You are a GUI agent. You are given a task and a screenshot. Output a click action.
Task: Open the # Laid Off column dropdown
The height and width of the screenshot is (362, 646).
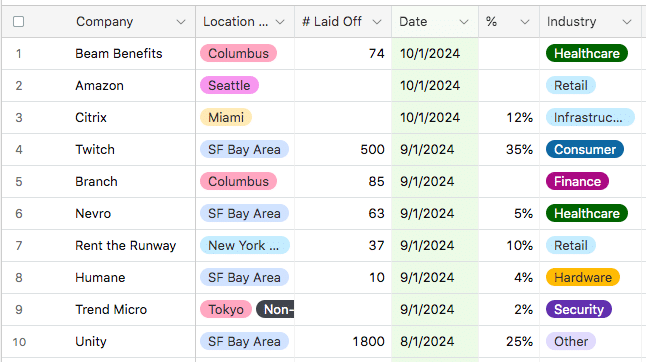[x=377, y=22]
